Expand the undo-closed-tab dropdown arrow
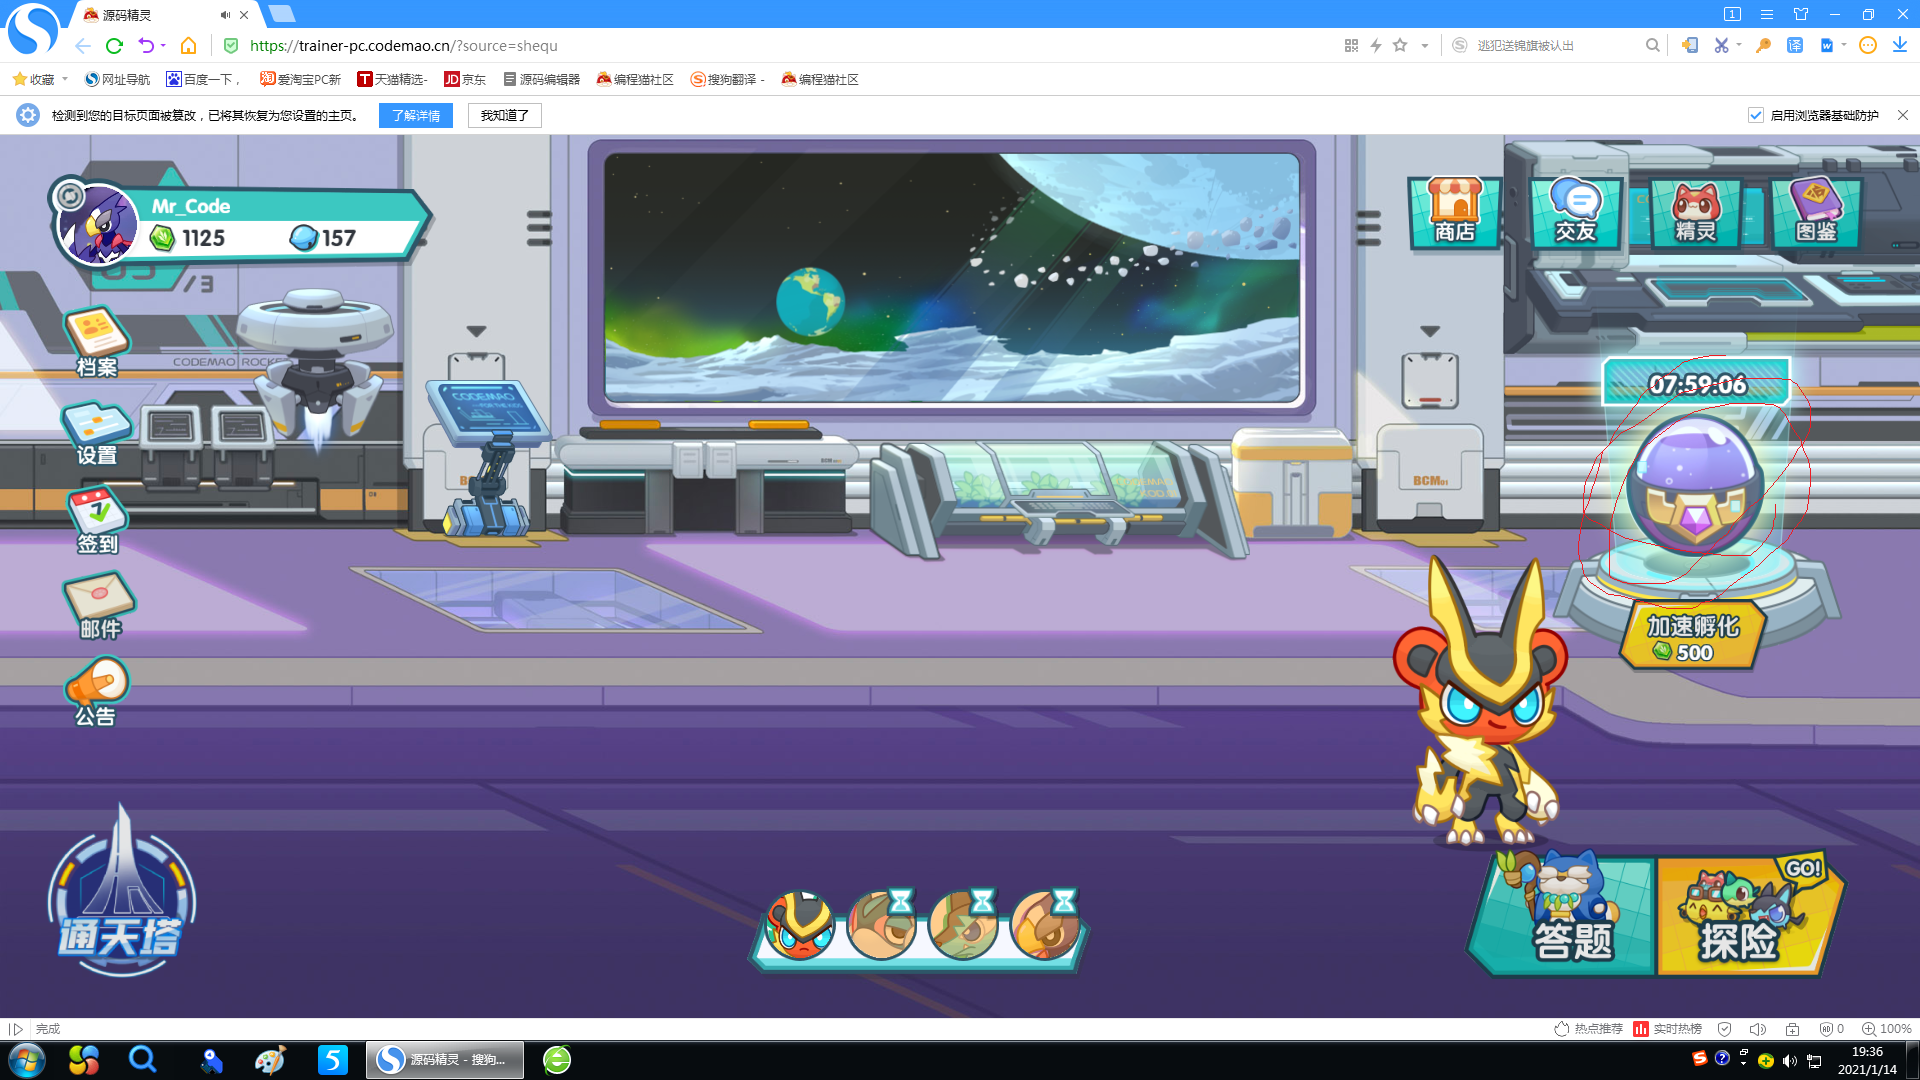Image resolution: width=1920 pixels, height=1080 pixels. [163, 46]
